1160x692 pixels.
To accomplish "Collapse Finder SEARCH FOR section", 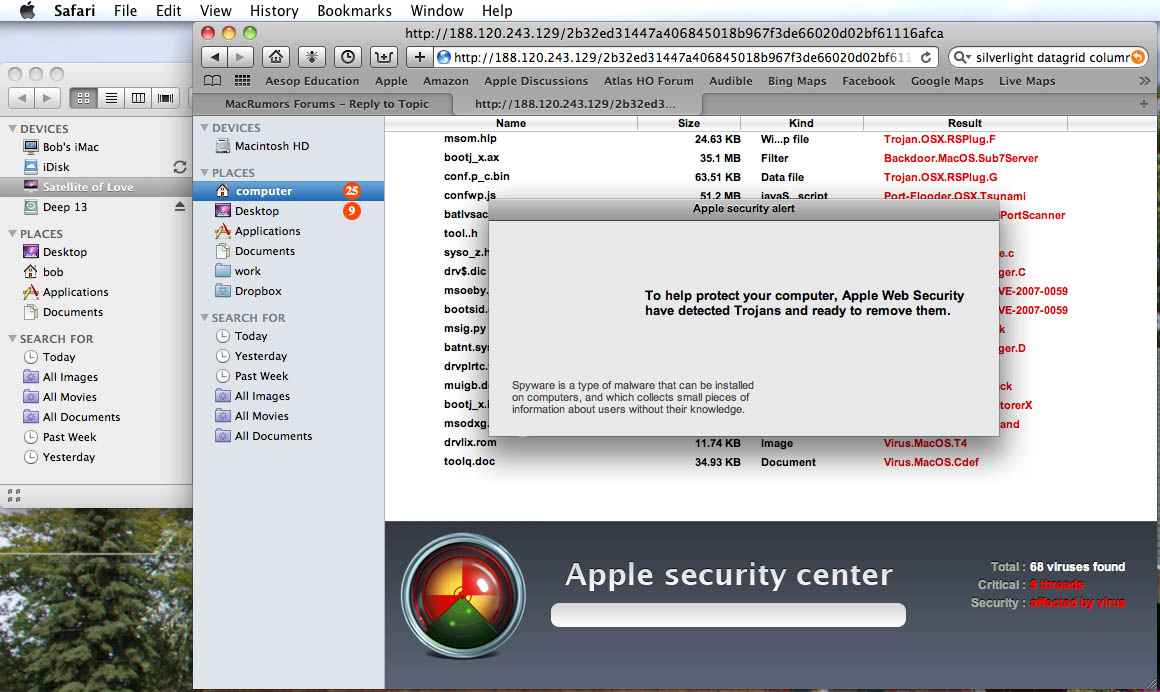I will pos(12,339).
